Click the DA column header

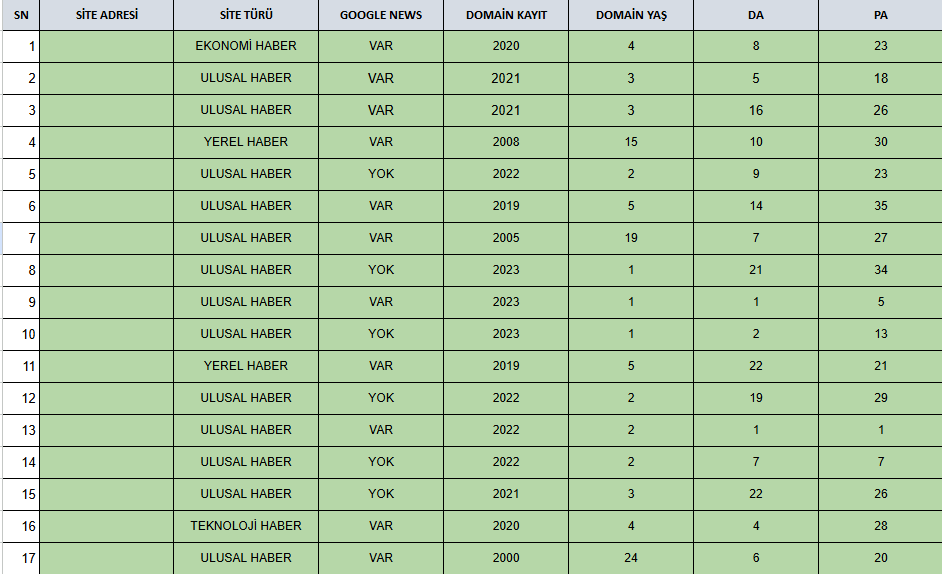pos(756,15)
